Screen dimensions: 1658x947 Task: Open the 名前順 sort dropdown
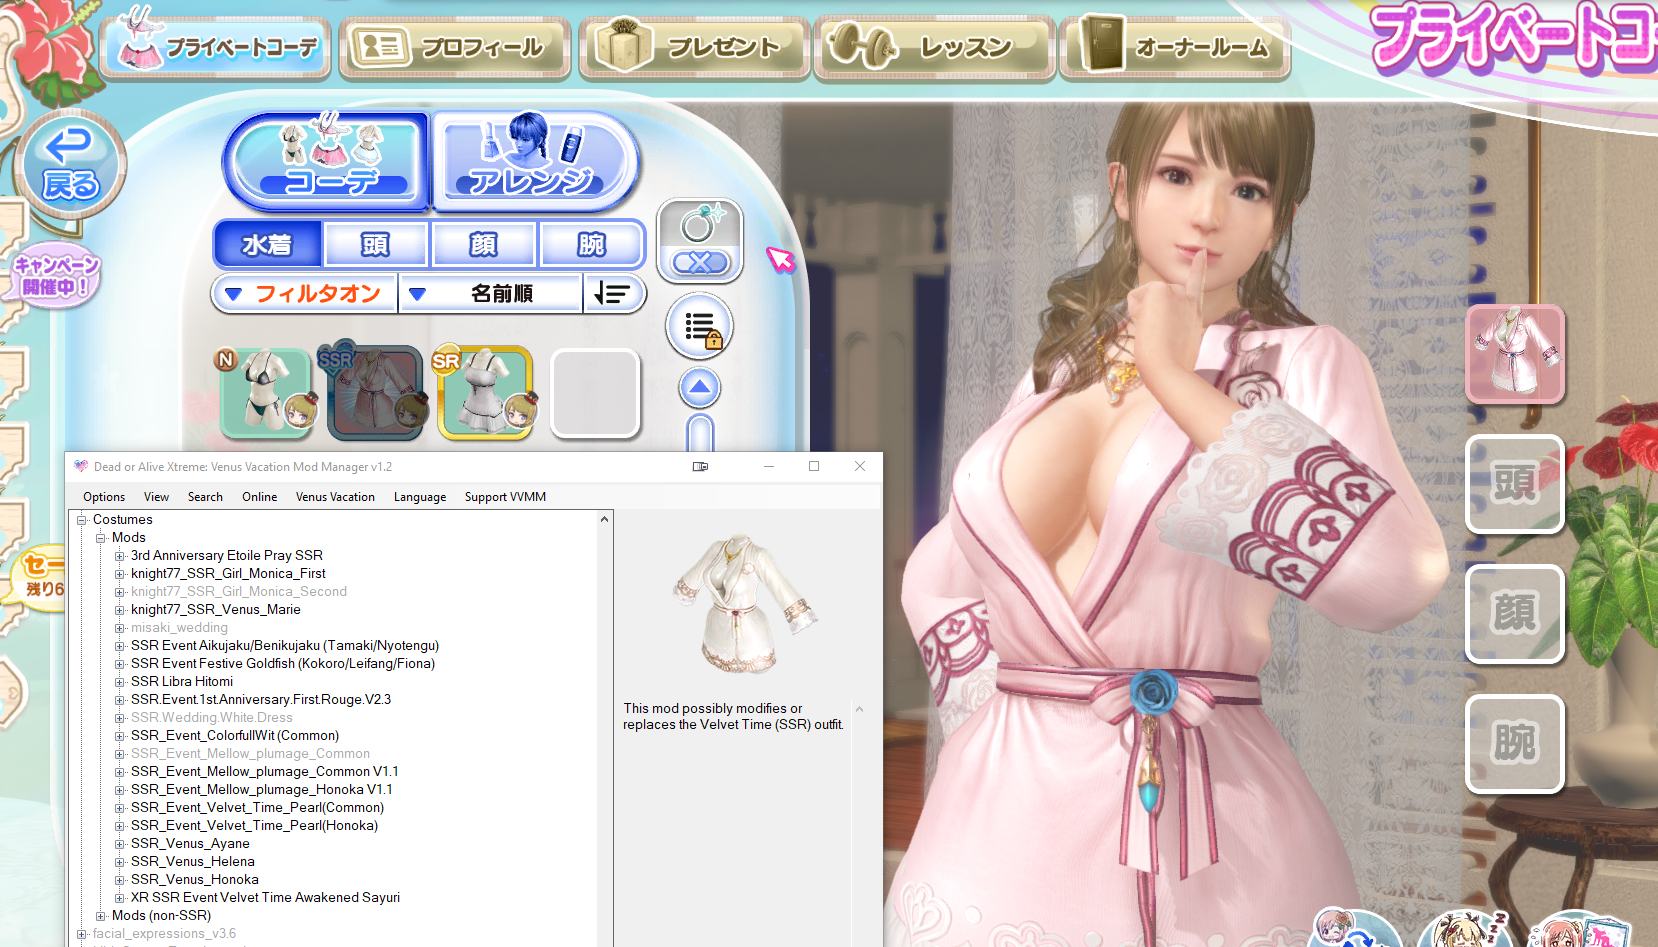(x=490, y=294)
